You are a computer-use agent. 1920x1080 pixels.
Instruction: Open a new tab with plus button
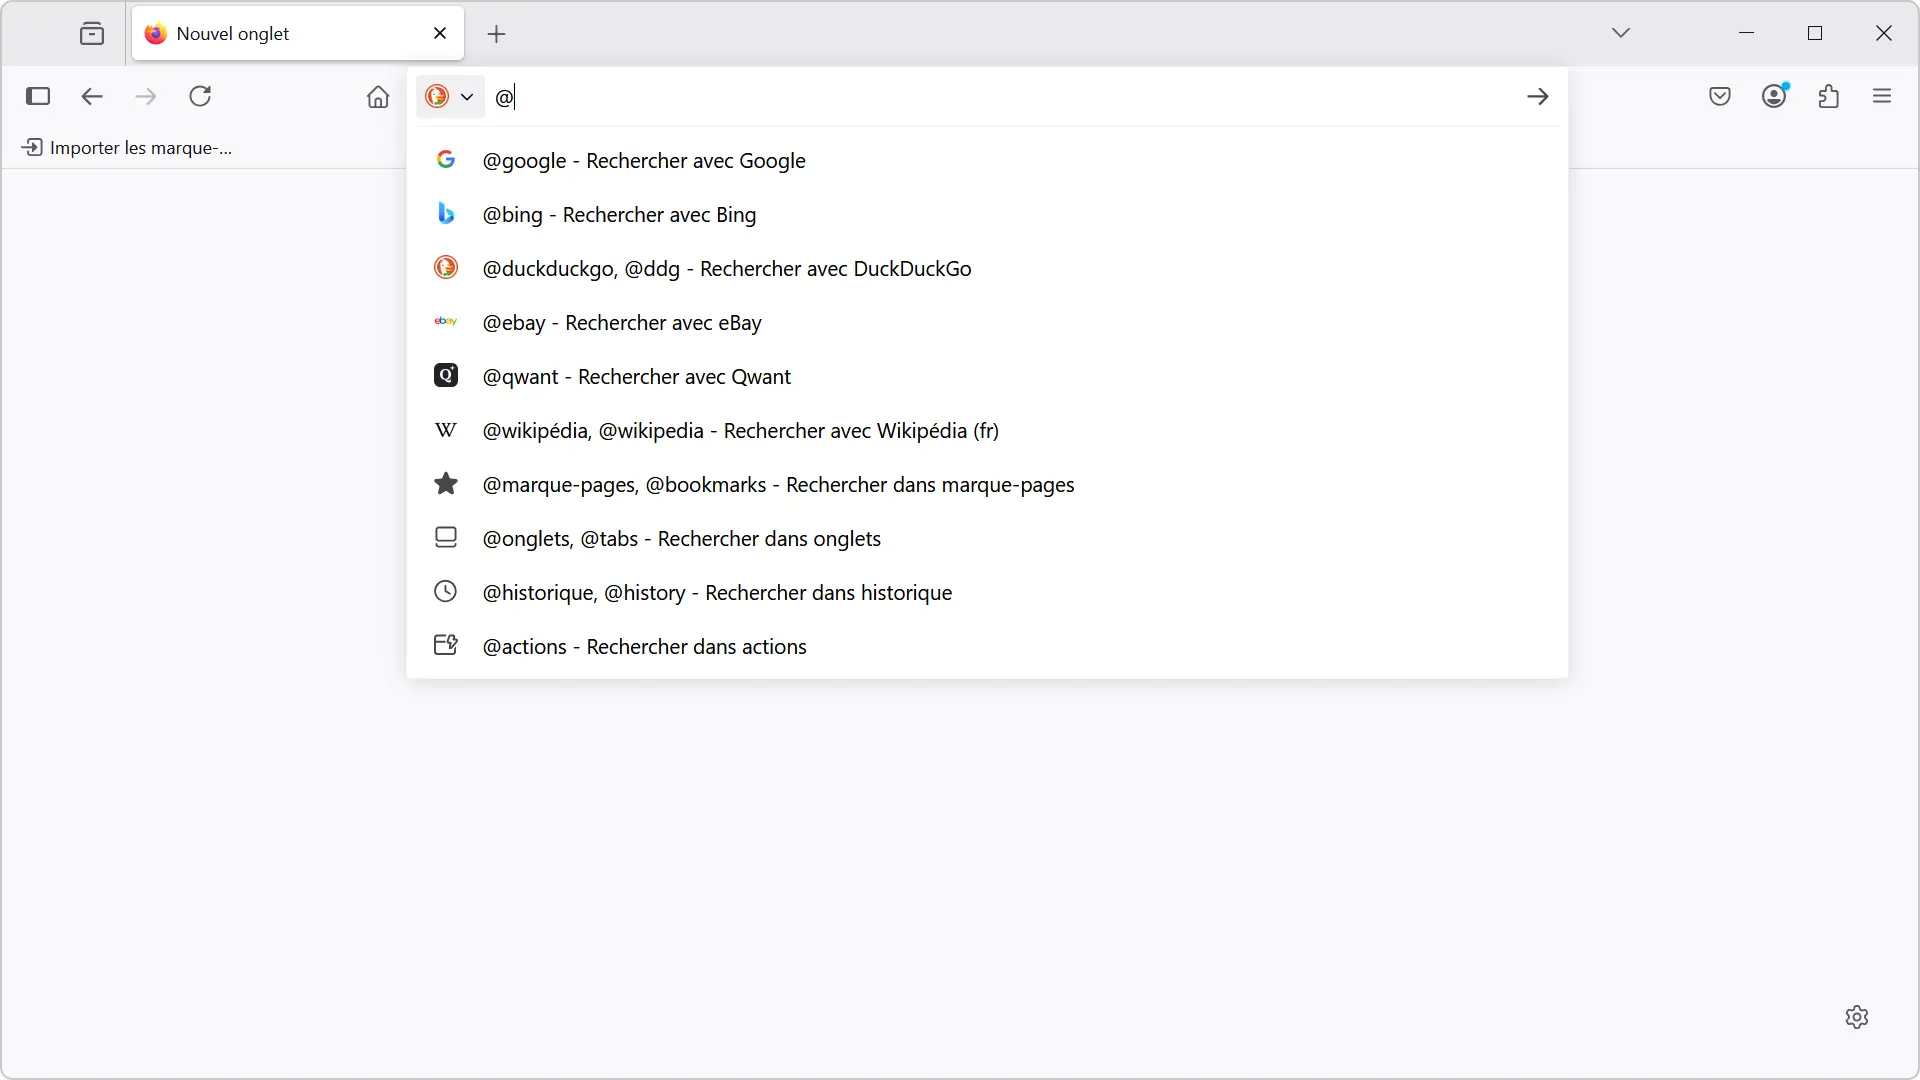pyautogui.click(x=497, y=34)
